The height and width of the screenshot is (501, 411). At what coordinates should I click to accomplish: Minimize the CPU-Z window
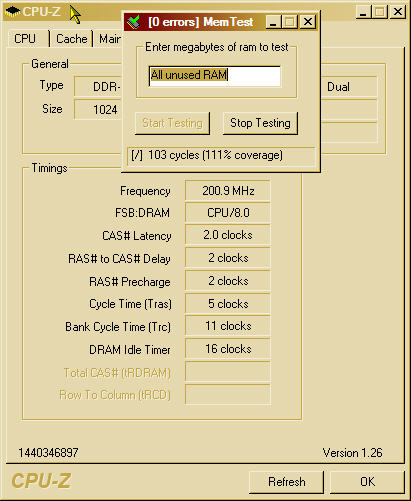click(363, 12)
